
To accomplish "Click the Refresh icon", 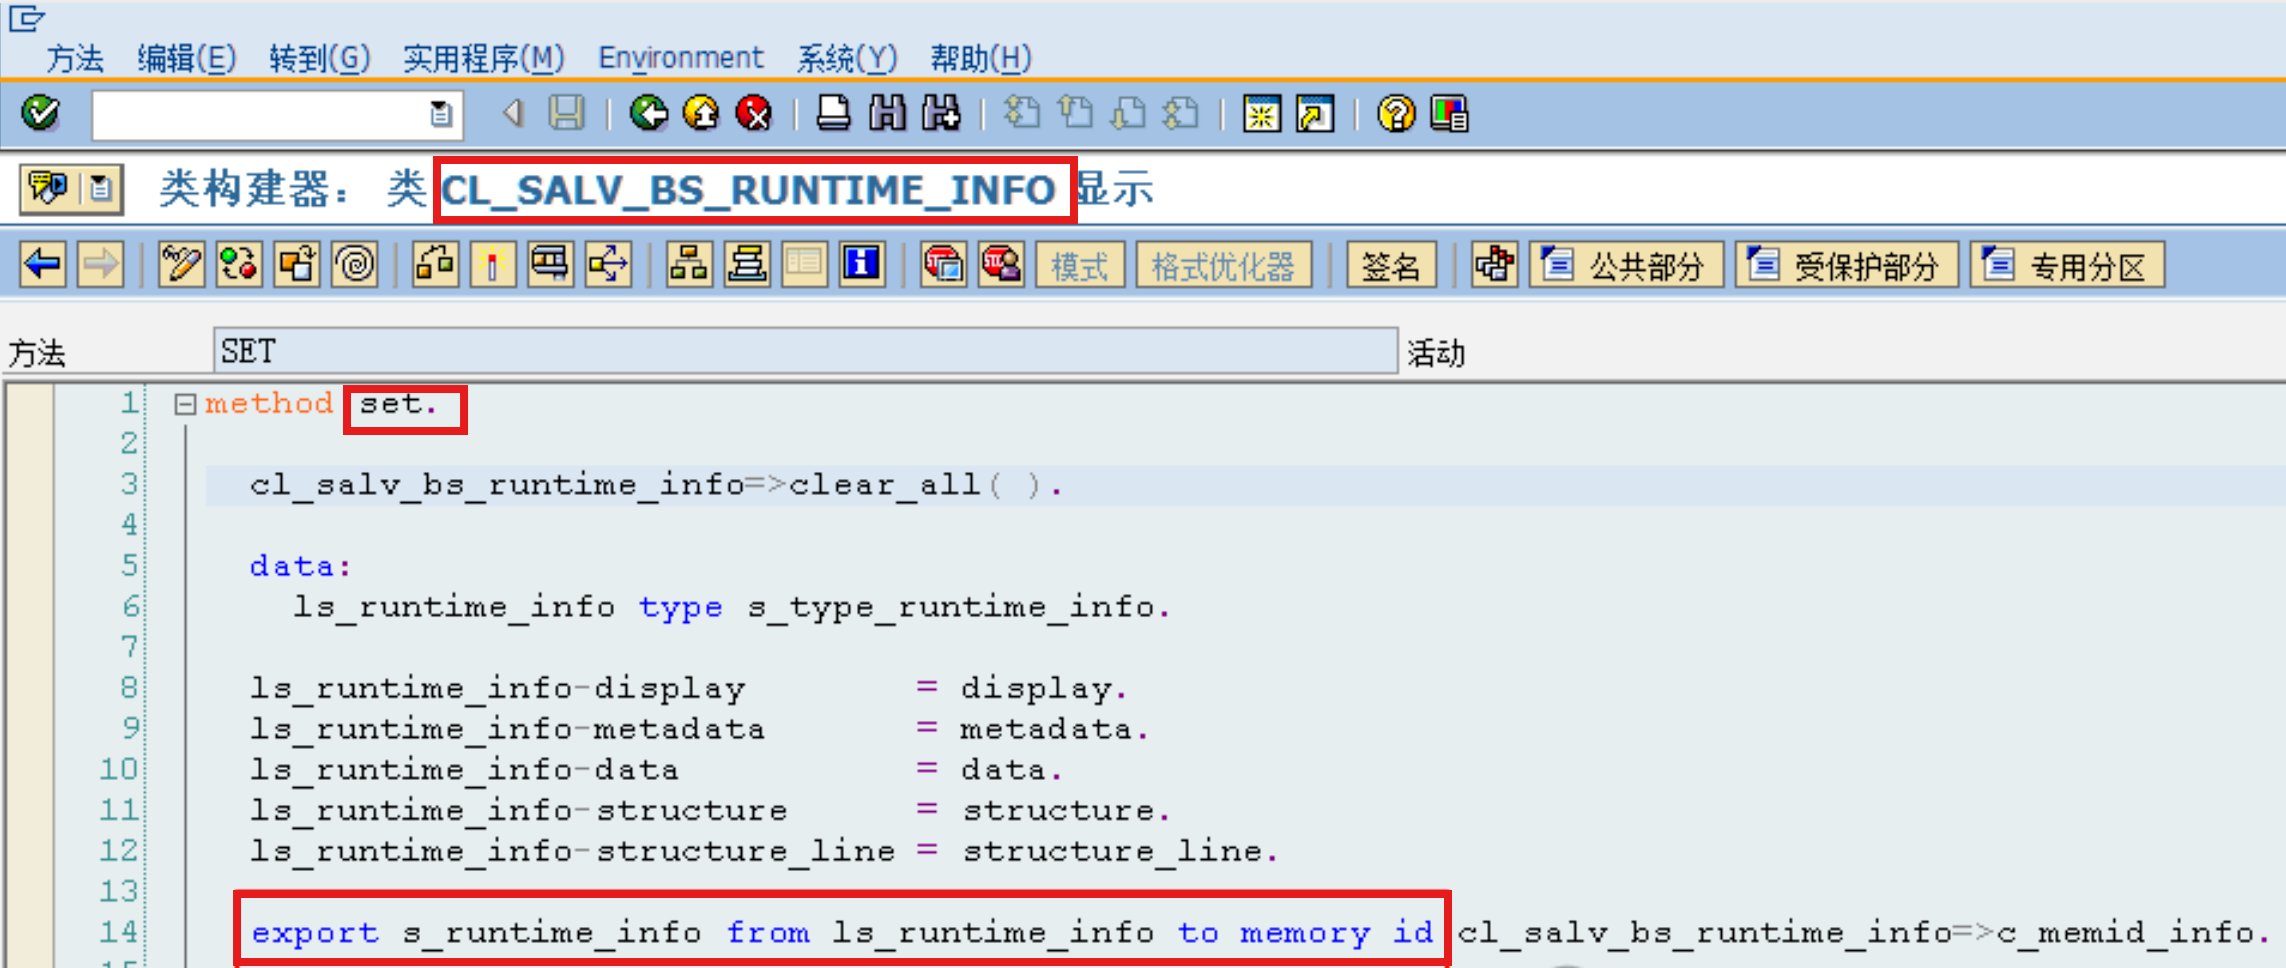I will 238,264.
